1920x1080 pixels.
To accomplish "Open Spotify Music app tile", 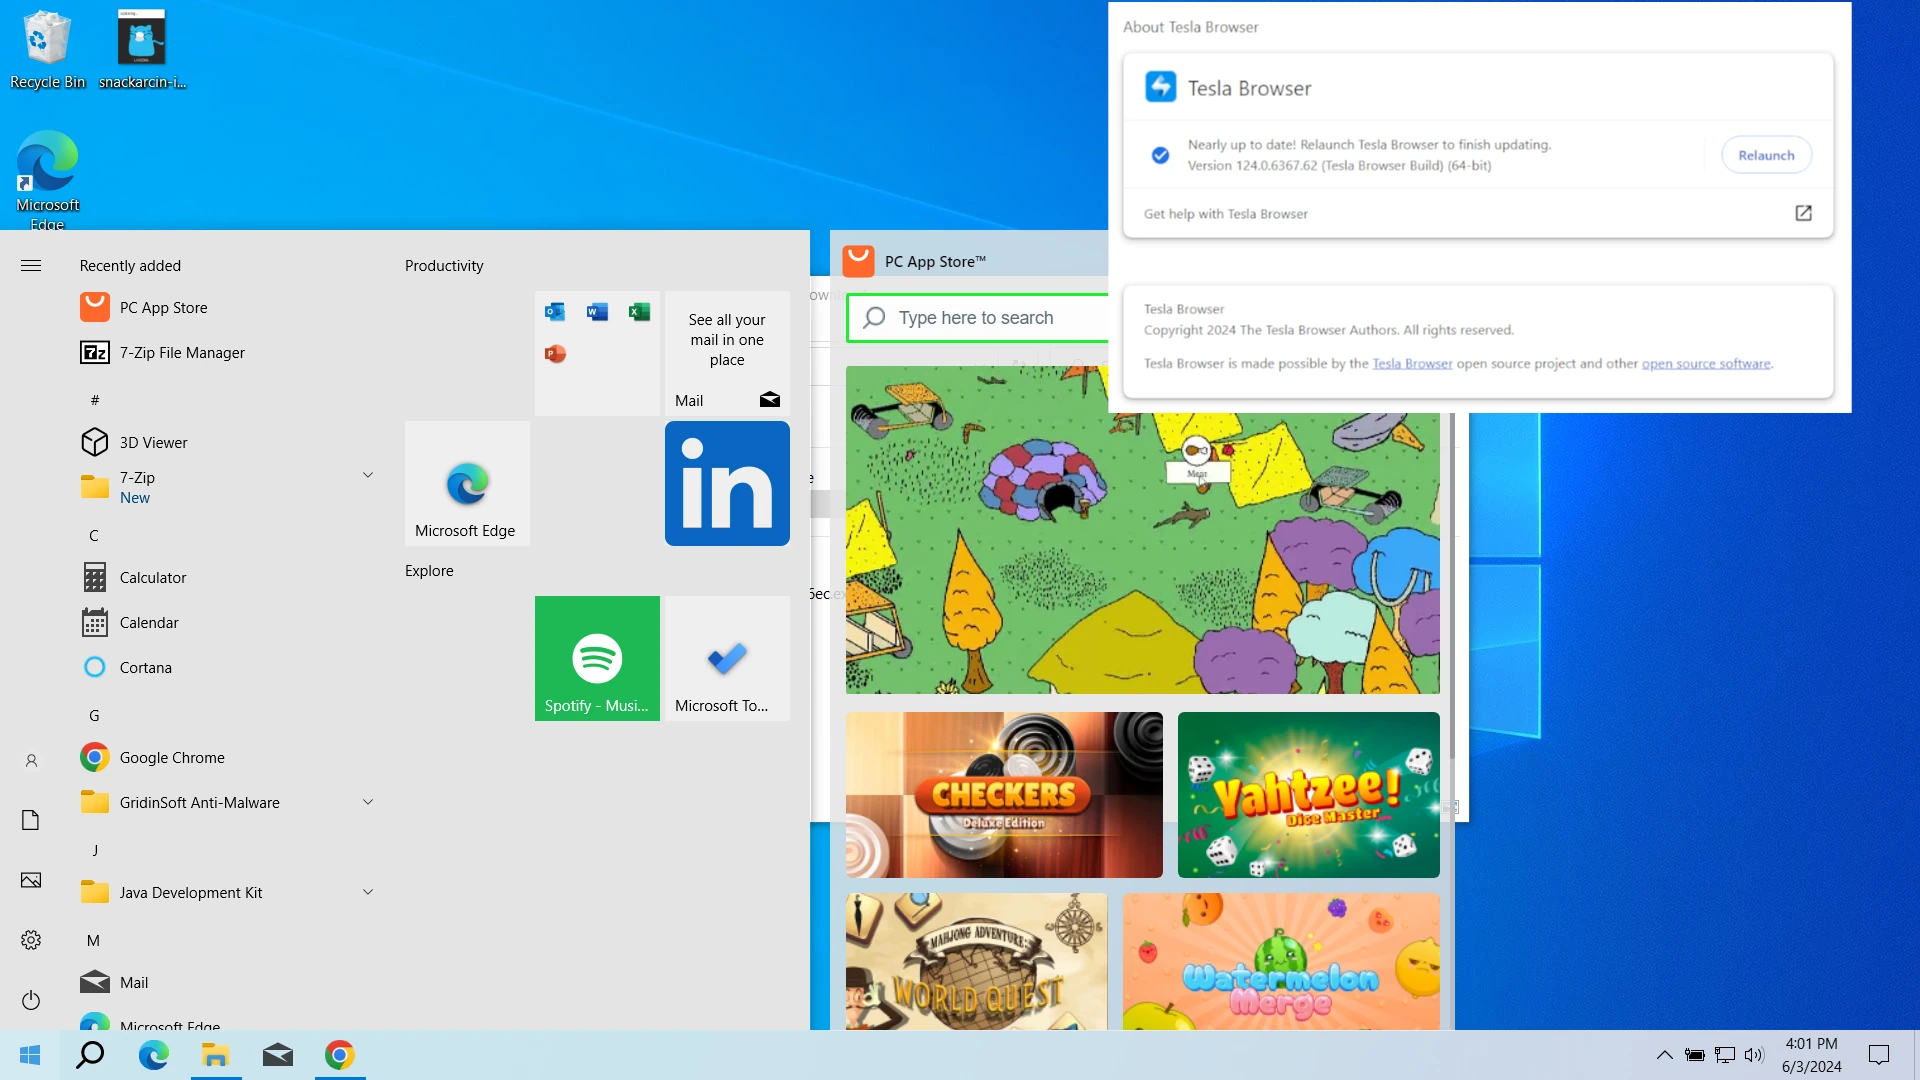I will [596, 657].
